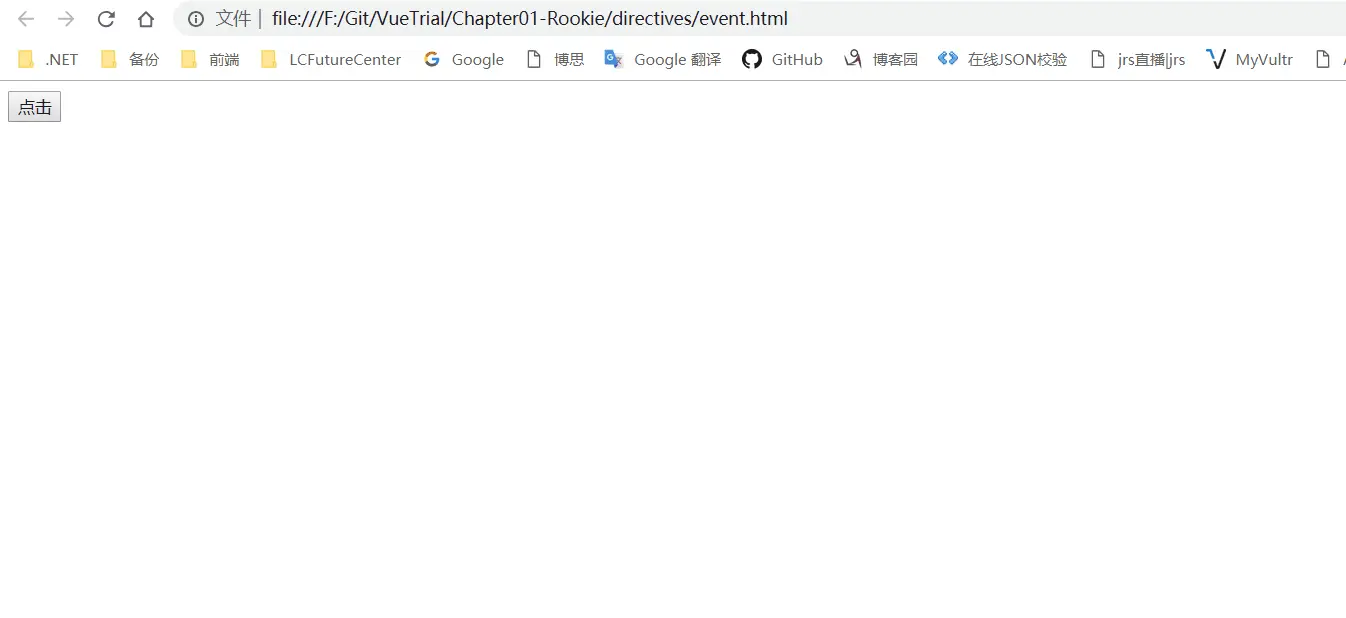View site information icon in address bar
The image size is (1346, 618).
pos(196,19)
